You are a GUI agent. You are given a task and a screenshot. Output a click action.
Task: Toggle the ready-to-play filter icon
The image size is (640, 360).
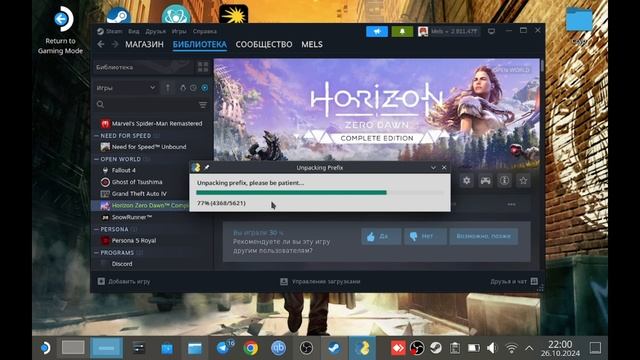[x=205, y=88]
